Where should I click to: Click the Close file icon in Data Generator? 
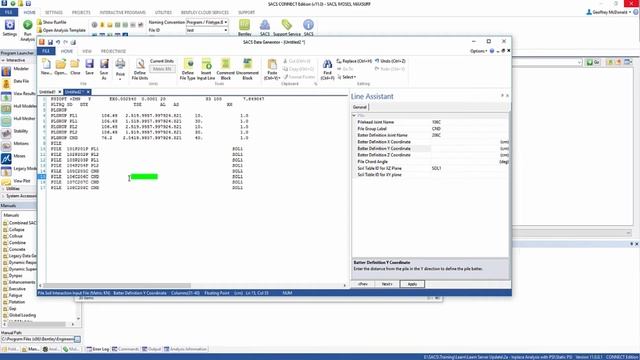click(75, 67)
